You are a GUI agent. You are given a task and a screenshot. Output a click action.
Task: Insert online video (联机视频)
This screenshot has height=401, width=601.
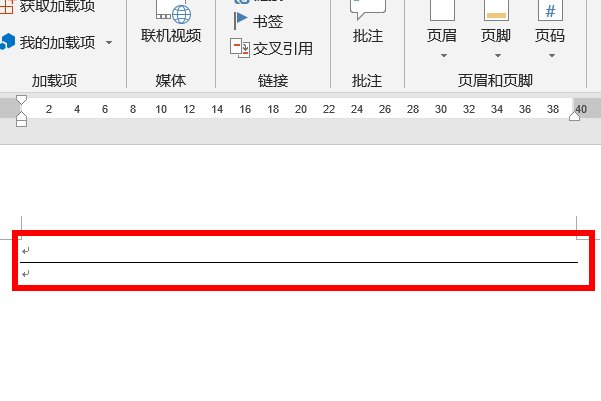click(171, 22)
